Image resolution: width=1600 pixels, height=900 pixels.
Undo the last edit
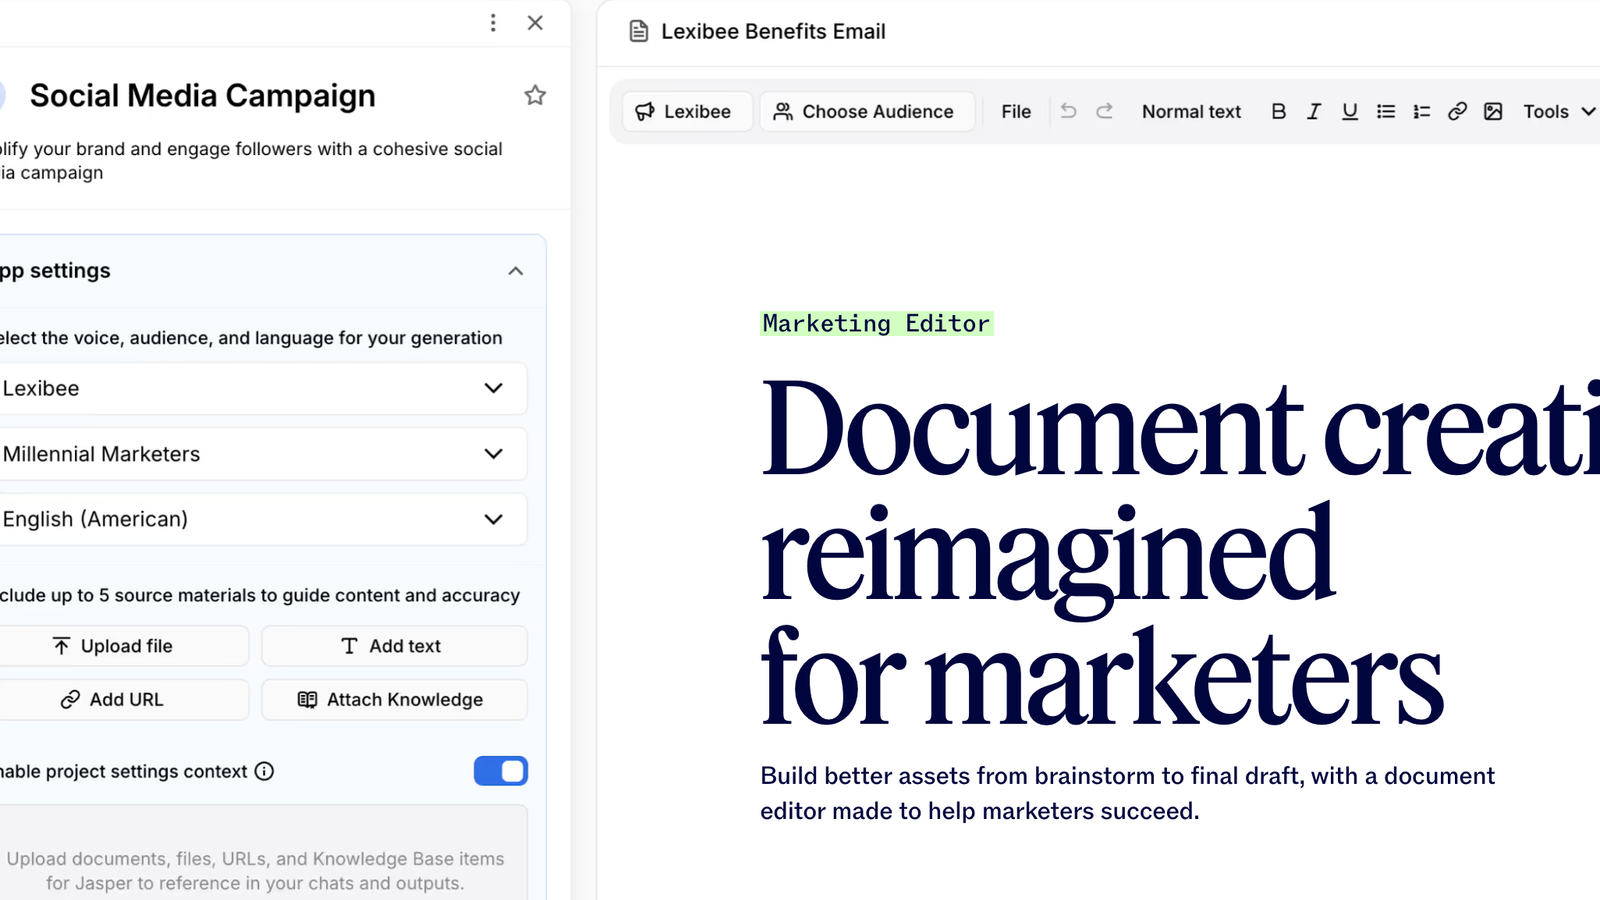1068,111
